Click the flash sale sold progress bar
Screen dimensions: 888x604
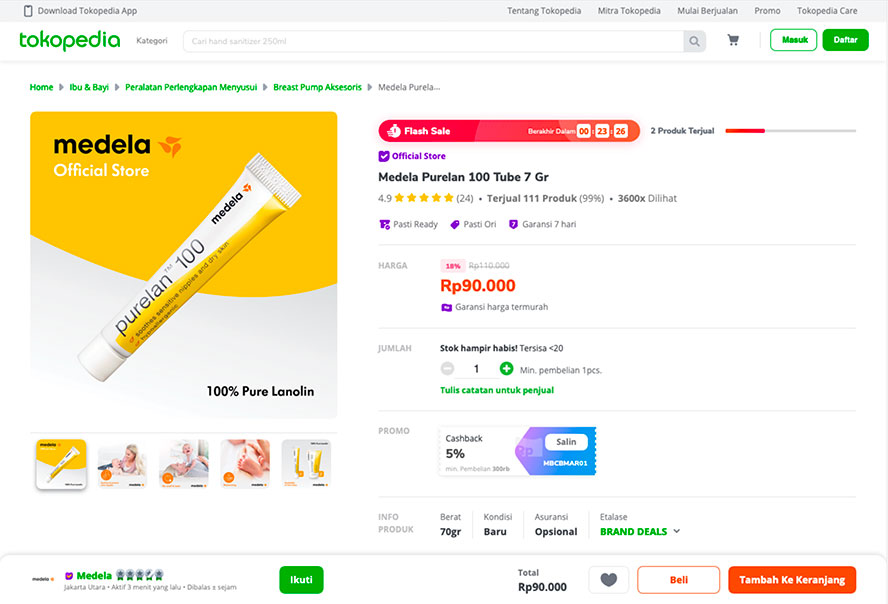[790, 131]
